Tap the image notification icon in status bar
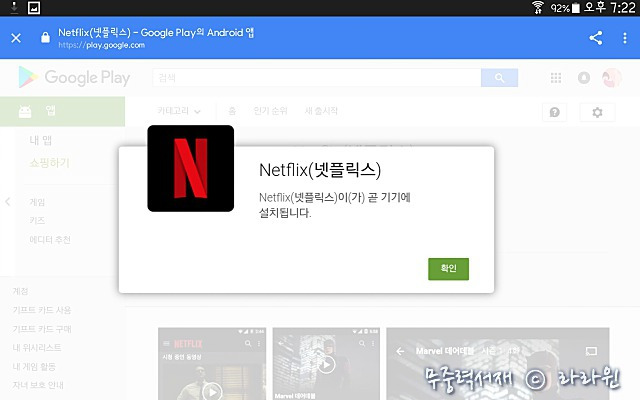Screen dimensions: 640x400 coord(34,7)
